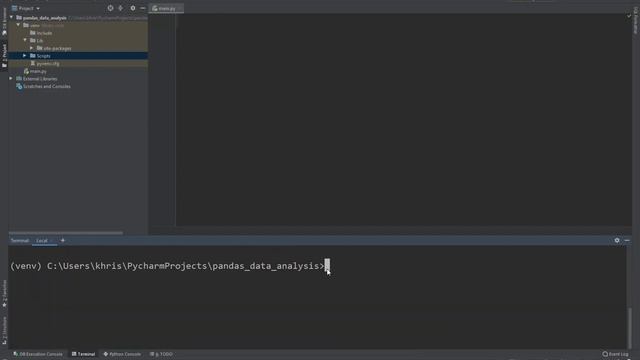Open Project panel settings gear
This screenshot has width=640, height=360.
(133, 8)
